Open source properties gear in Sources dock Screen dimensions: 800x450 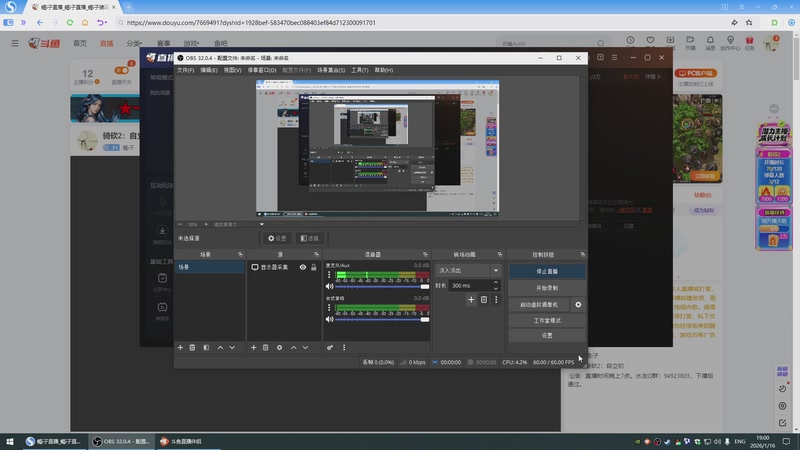[279, 347]
